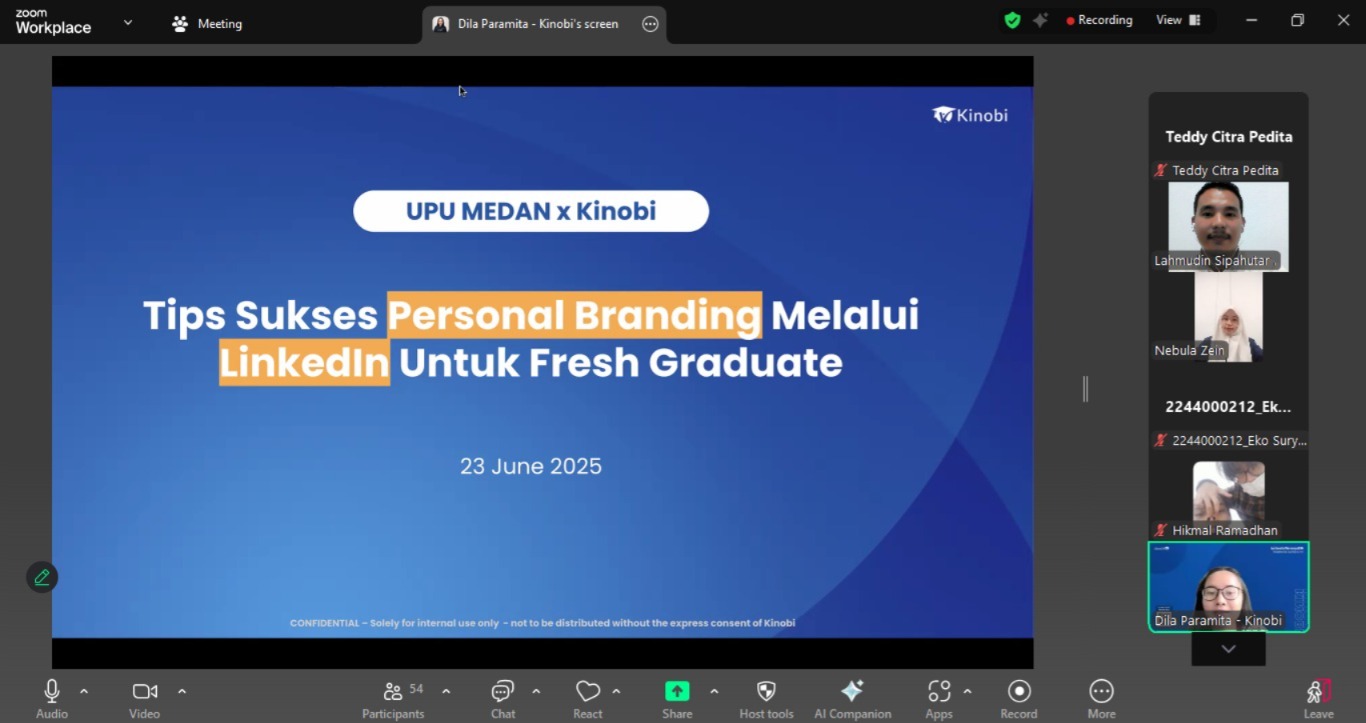Image resolution: width=1366 pixels, height=723 pixels.
Task: Open the View layout menu
Action: [1178, 20]
